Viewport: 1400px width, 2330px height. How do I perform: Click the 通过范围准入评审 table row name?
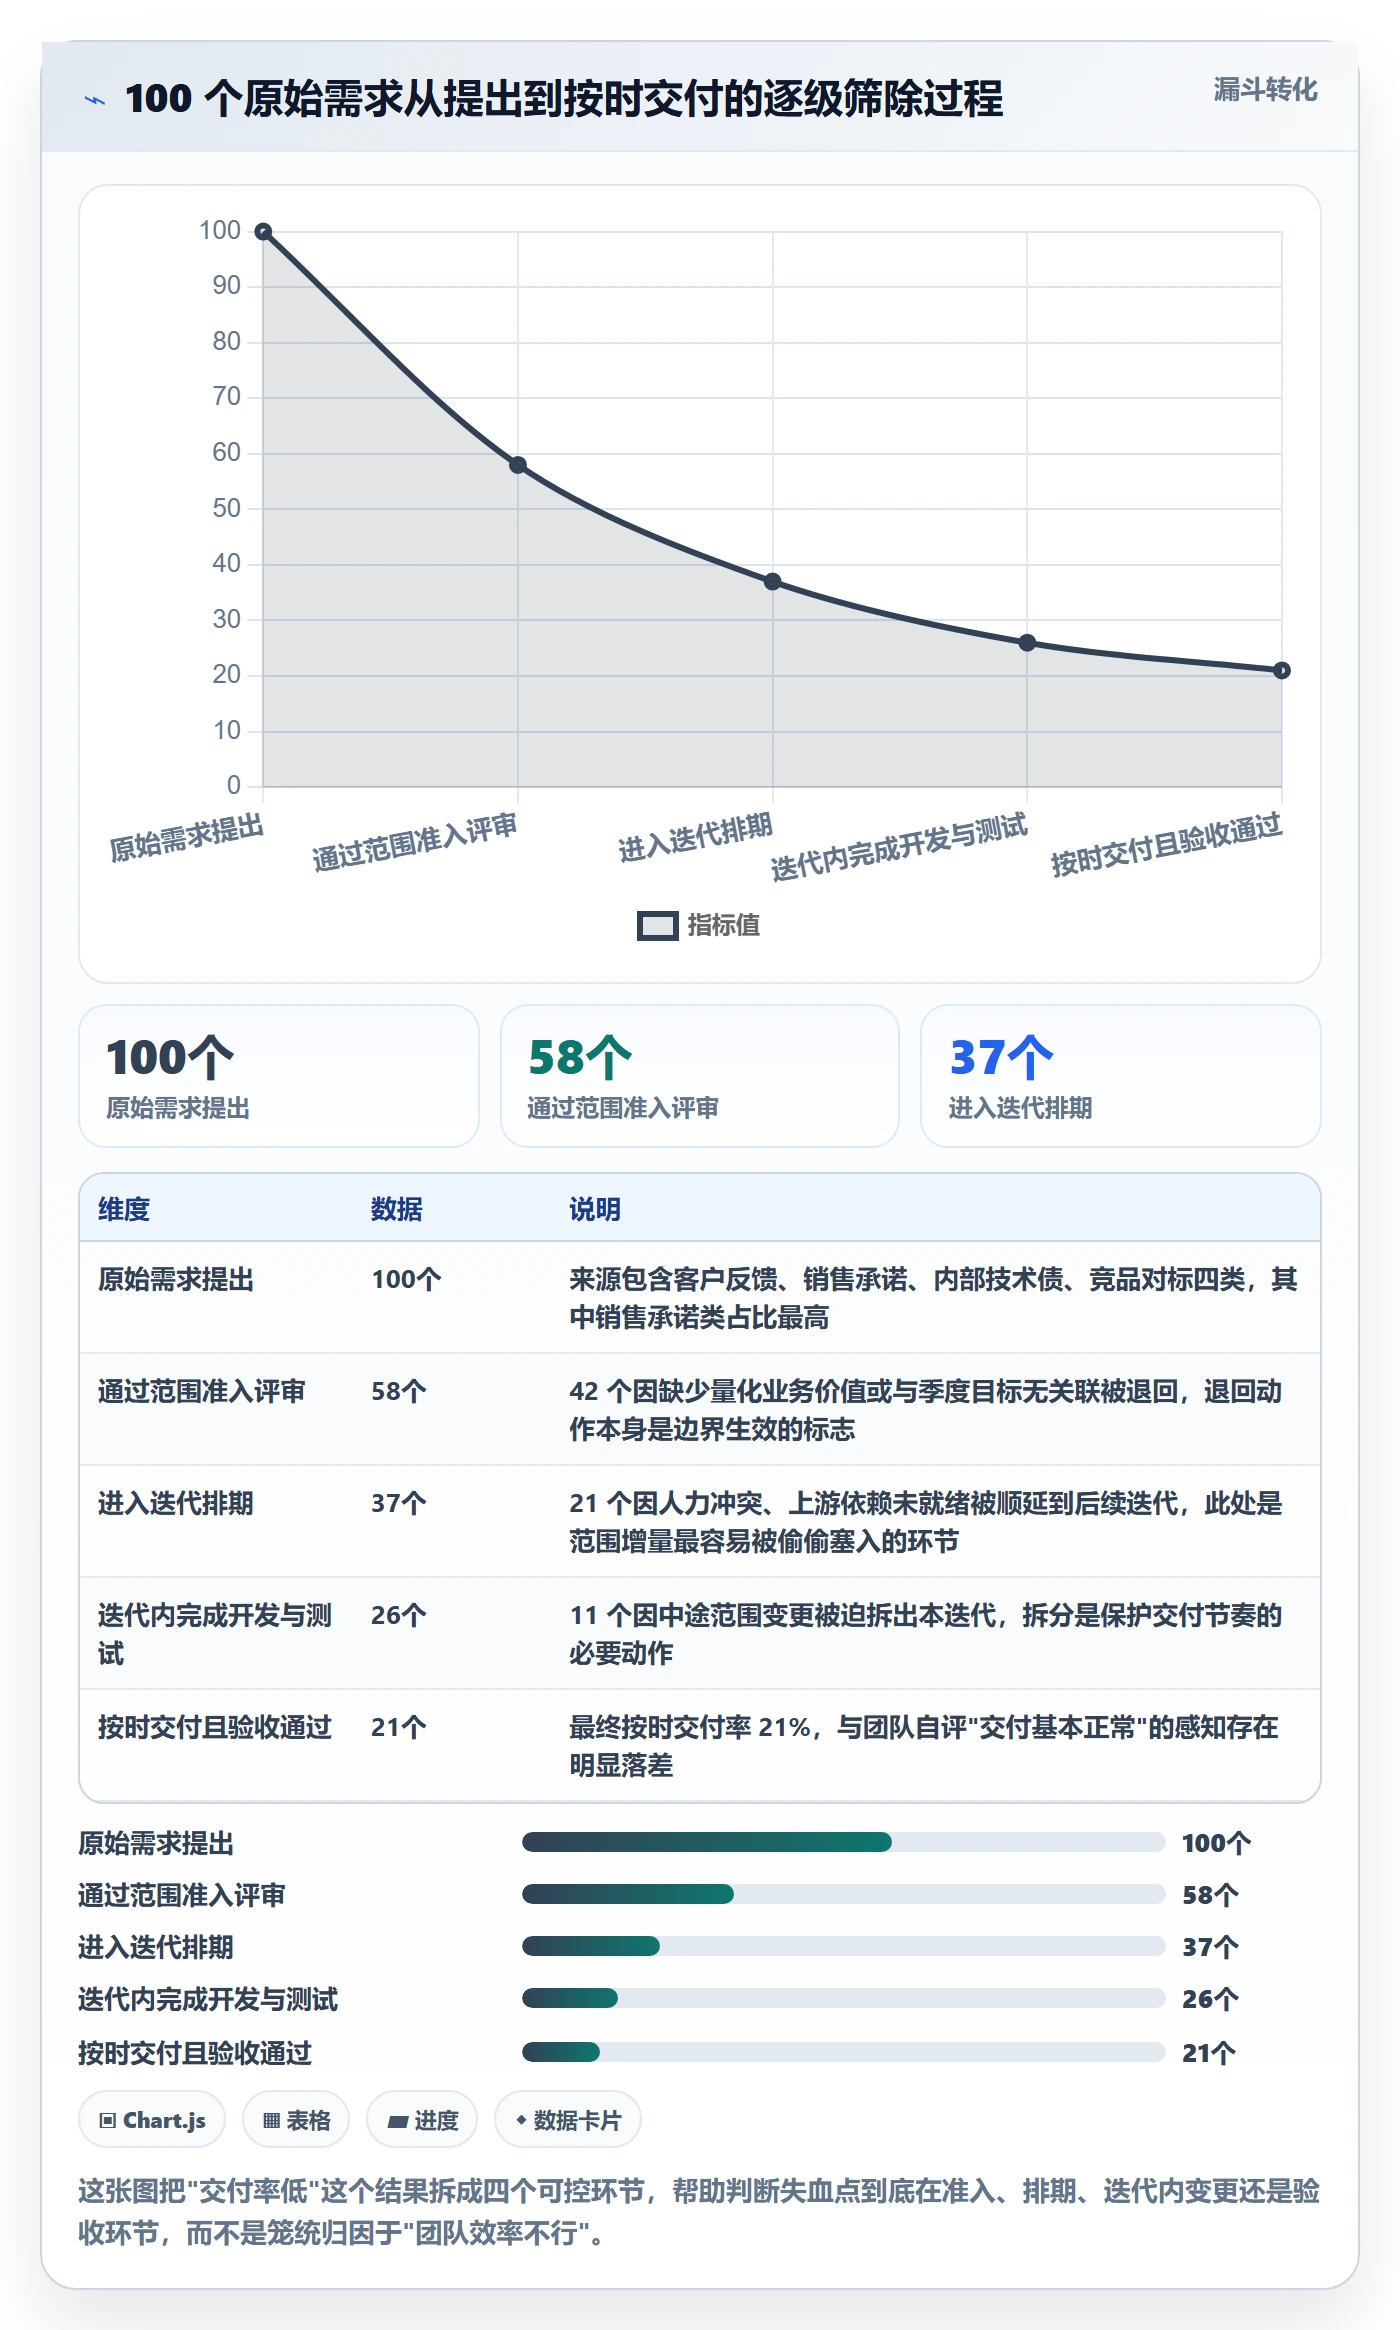(202, 1392)
